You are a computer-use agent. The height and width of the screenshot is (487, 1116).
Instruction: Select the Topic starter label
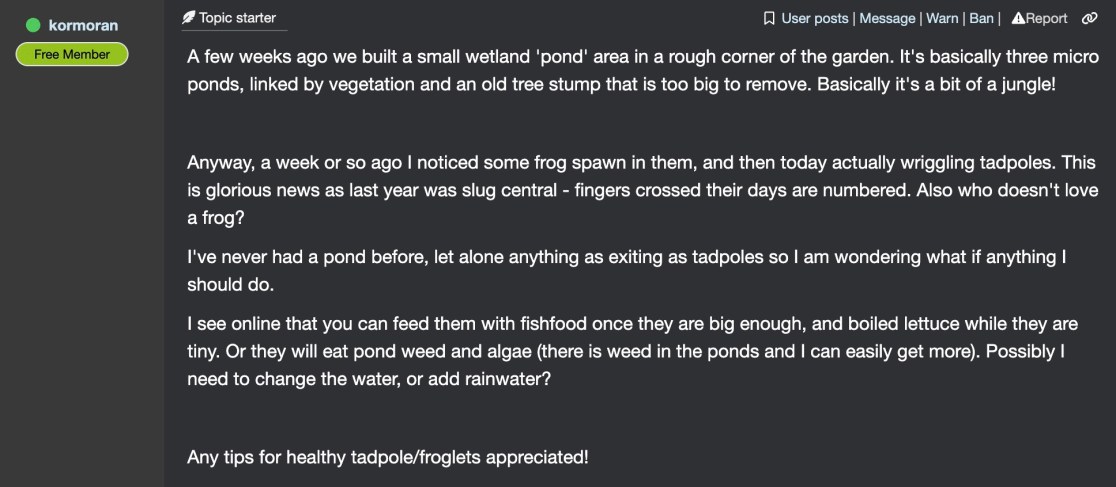coord(237,17)
